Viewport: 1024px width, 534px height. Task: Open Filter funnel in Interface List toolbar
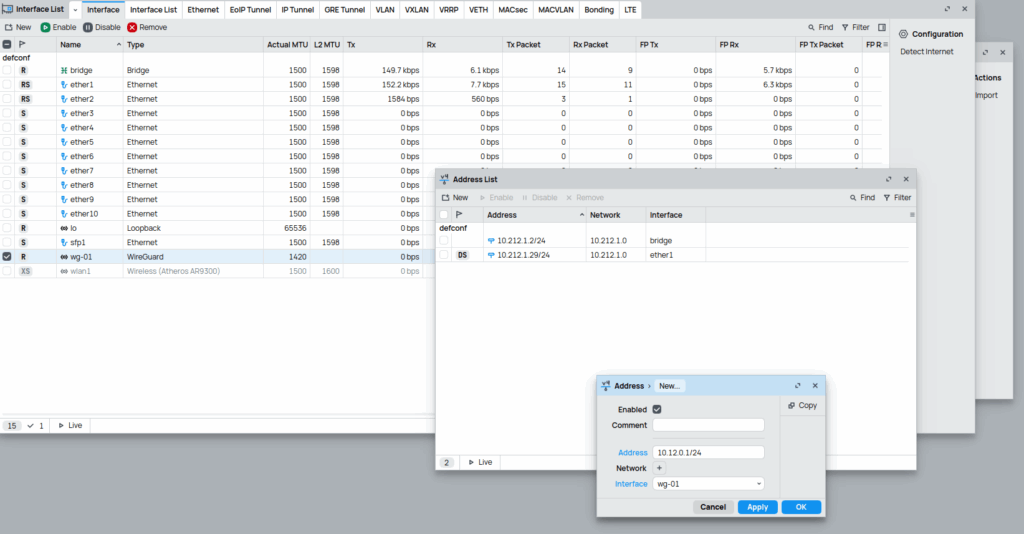(x=845, y=27)
